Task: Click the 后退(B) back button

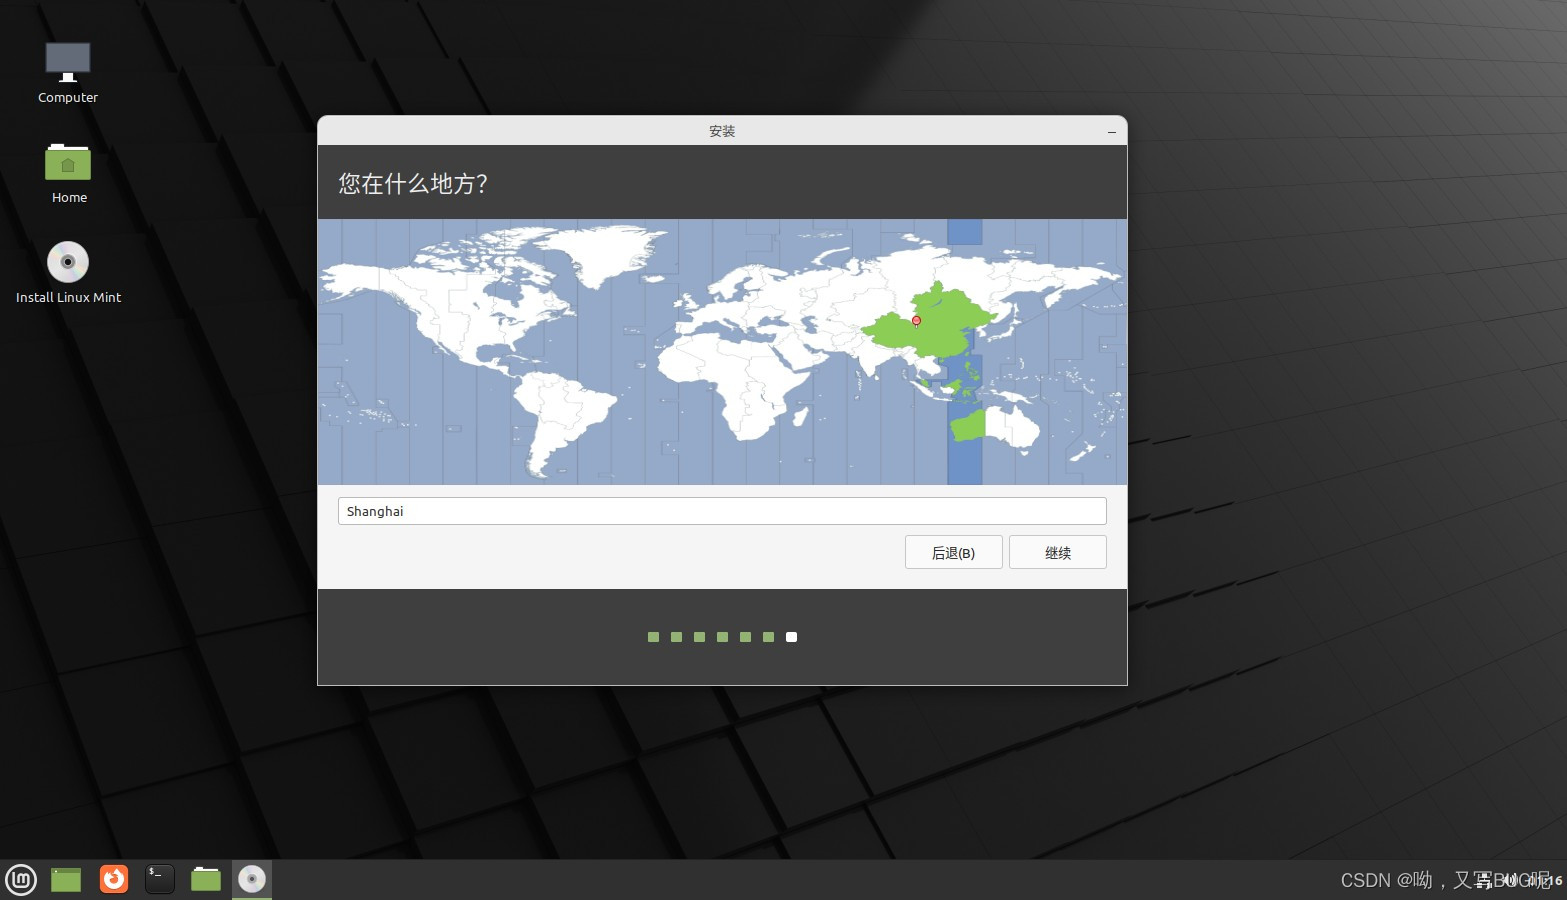Action: pos(953,552)
